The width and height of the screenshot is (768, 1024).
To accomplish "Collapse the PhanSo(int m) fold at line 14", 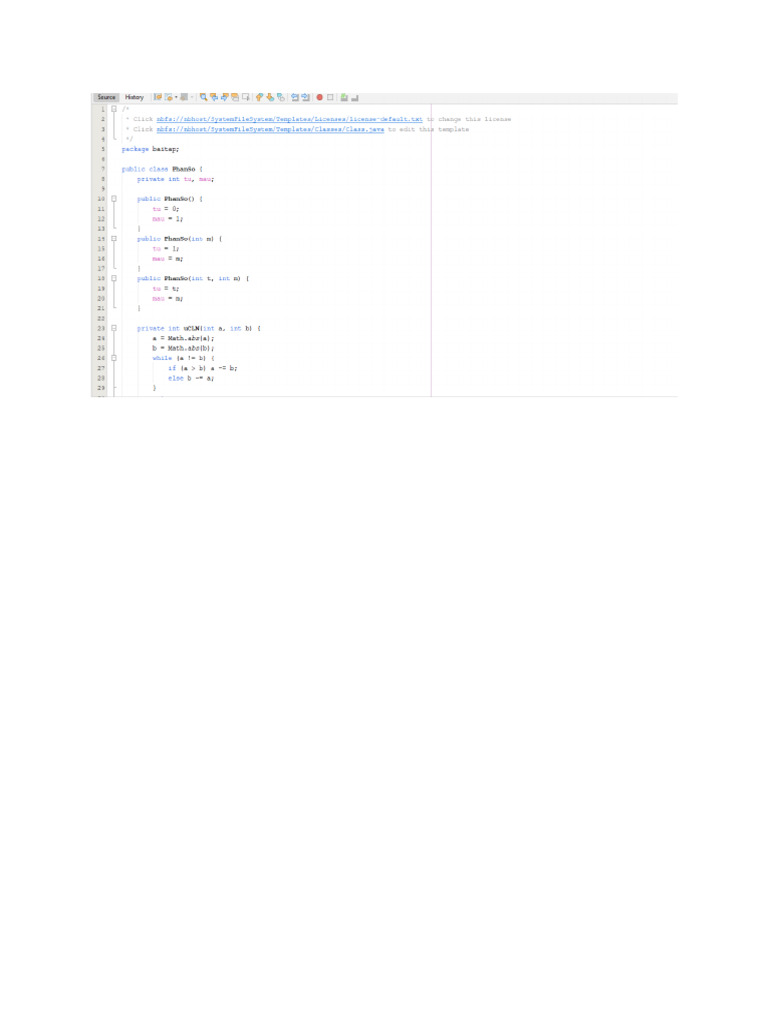I will tap(114, 238).
